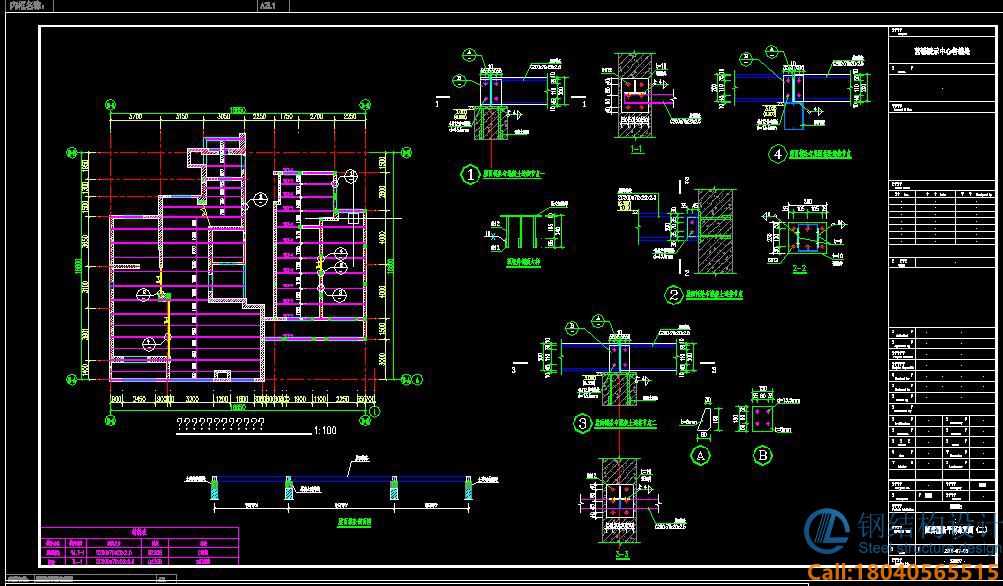Click the magenta component table at bottom-left
Image resolution: width=1003 pixels, height=586 pixels.
point(138,551)
